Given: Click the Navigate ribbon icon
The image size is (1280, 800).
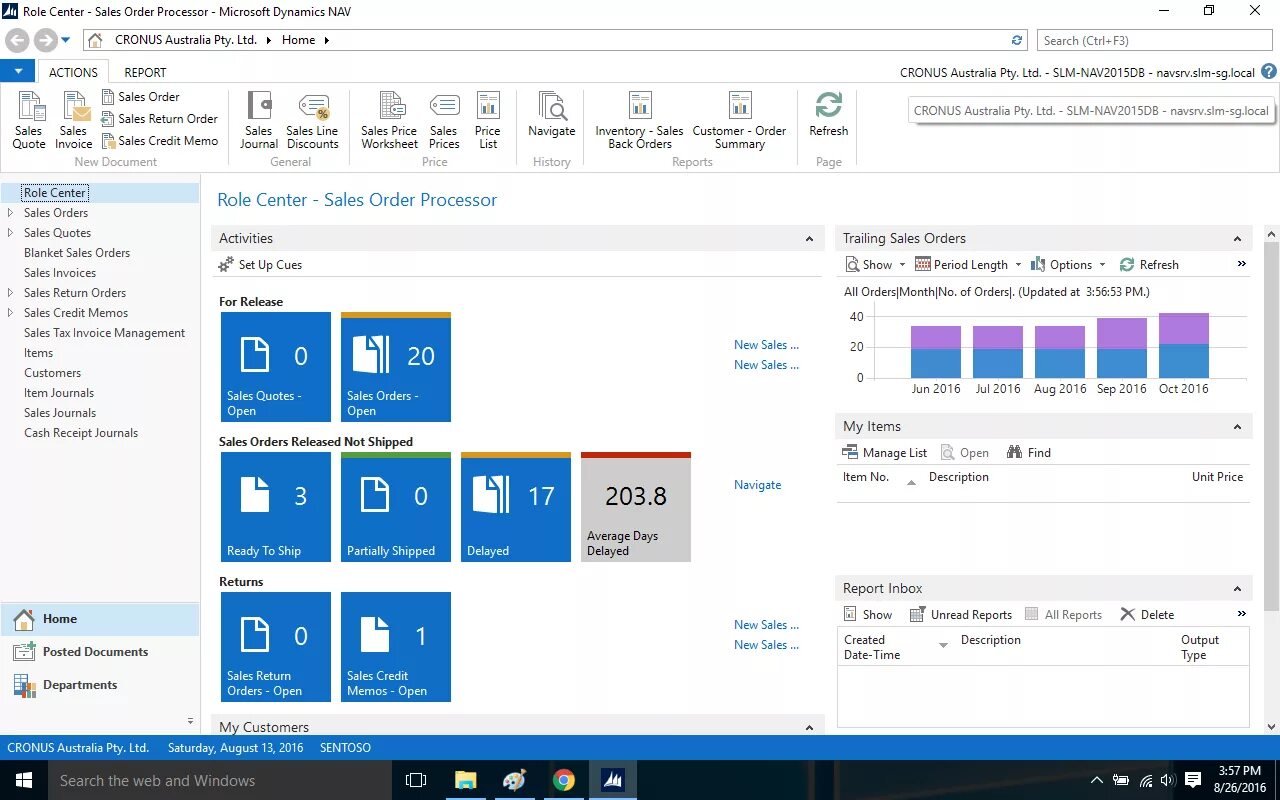Looking at the screenshot, I should click(x=552, y=115).
